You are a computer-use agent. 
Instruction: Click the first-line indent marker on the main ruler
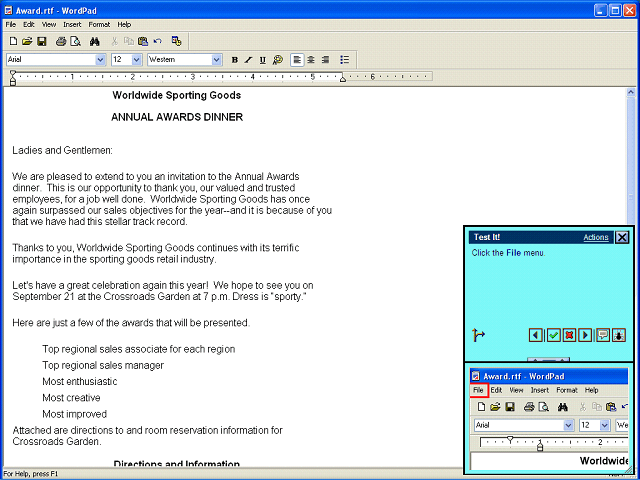13,73
